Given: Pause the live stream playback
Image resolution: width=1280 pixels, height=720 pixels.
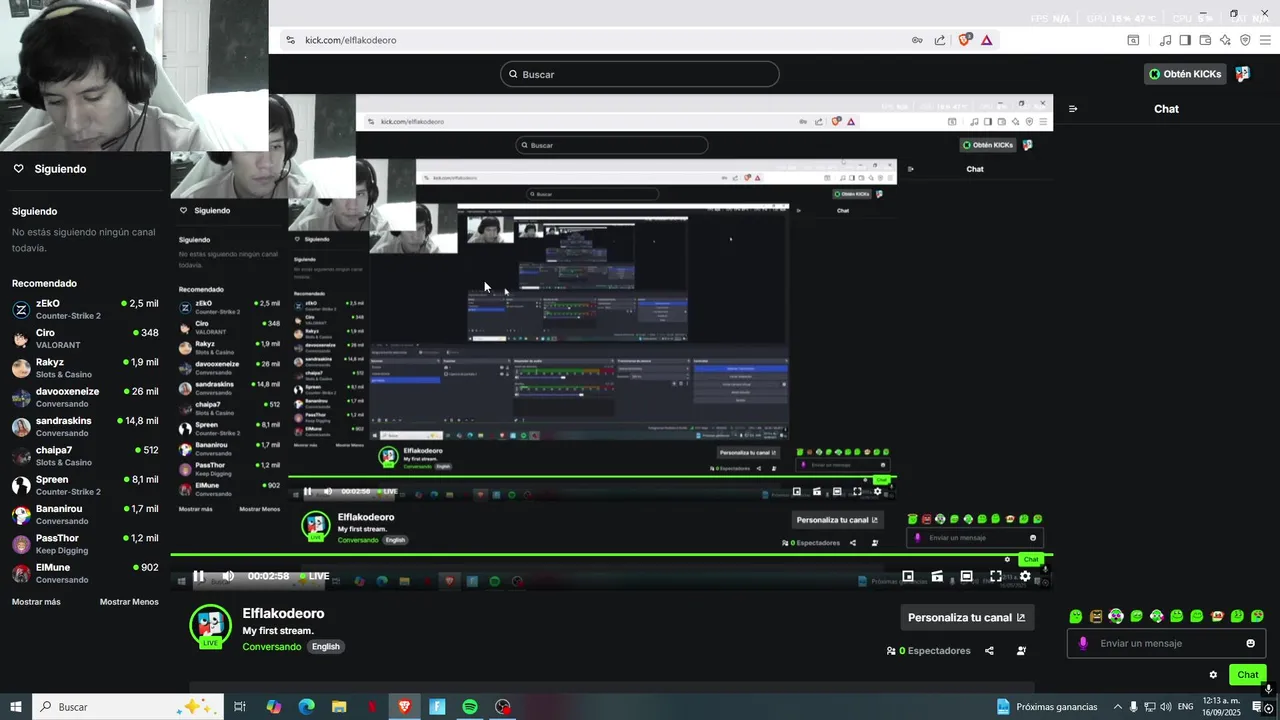Looking at the screenshot, I should tap(198, 576).
